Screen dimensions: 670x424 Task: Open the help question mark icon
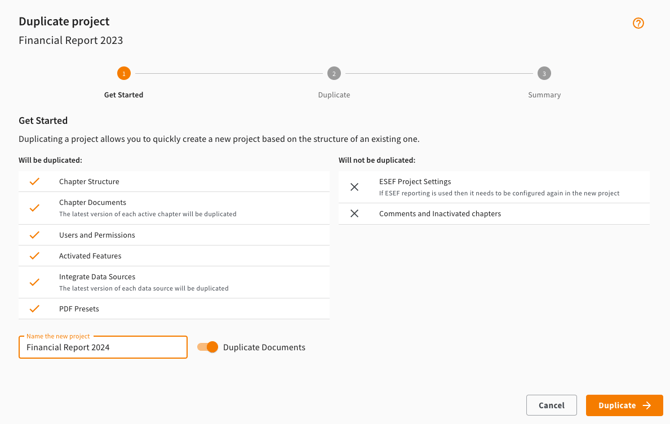pyautogui.click(x=638, y=23)
